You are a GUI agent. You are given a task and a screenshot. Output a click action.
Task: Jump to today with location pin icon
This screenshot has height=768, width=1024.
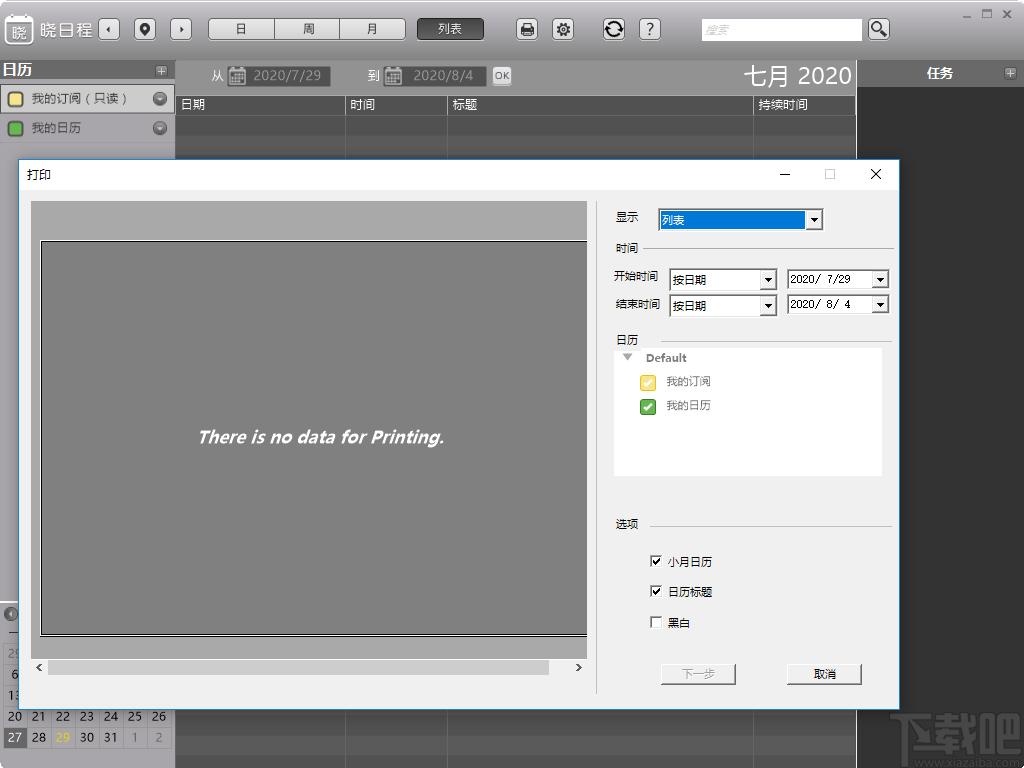[x=145, y=29]
